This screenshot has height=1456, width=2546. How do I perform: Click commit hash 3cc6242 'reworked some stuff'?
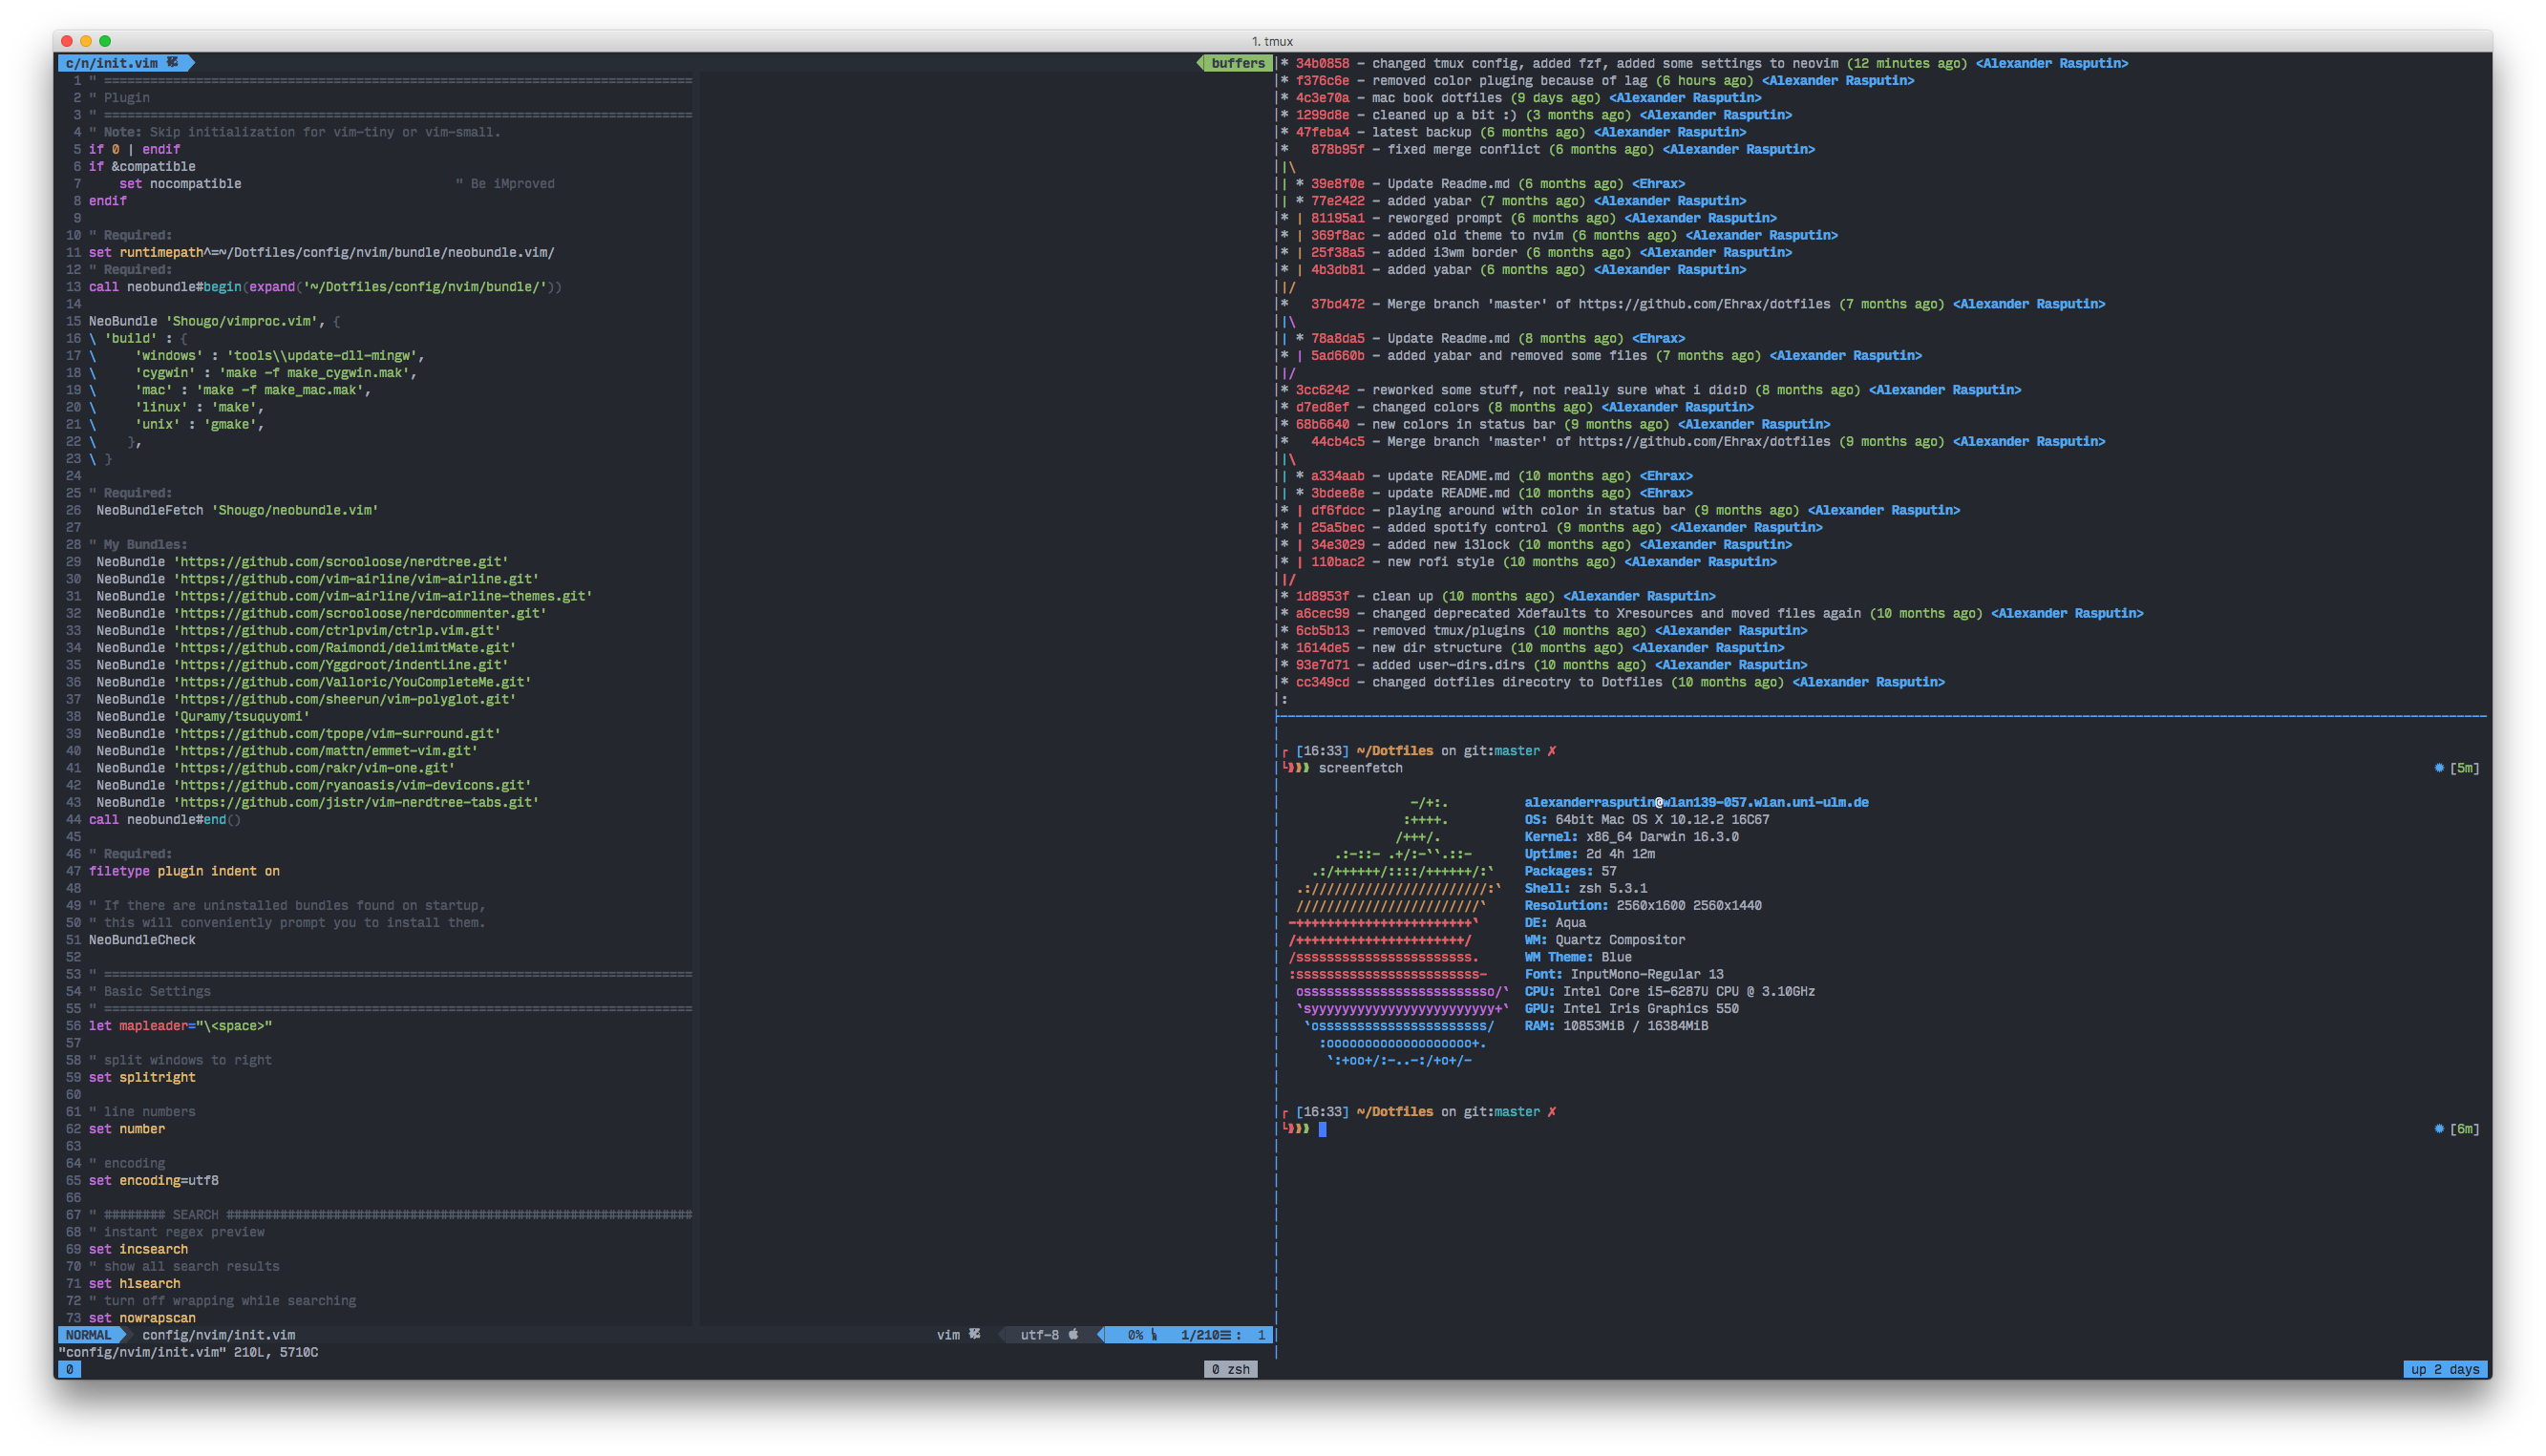pos(1322,390)
